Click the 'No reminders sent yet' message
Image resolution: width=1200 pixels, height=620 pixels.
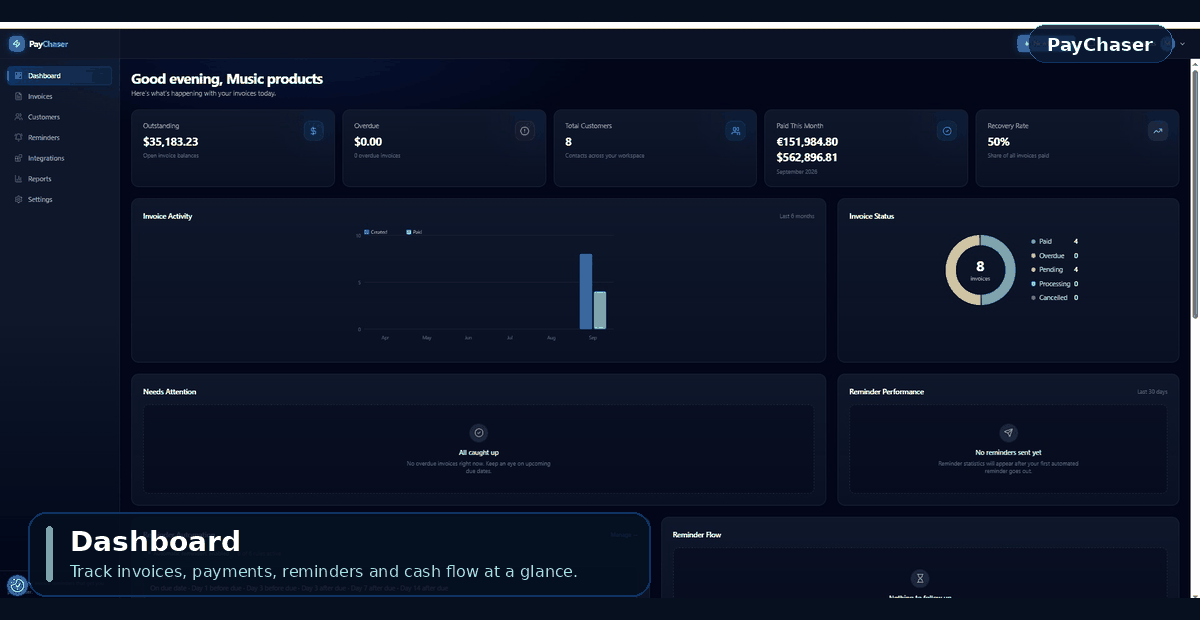tap(1008, 453)
